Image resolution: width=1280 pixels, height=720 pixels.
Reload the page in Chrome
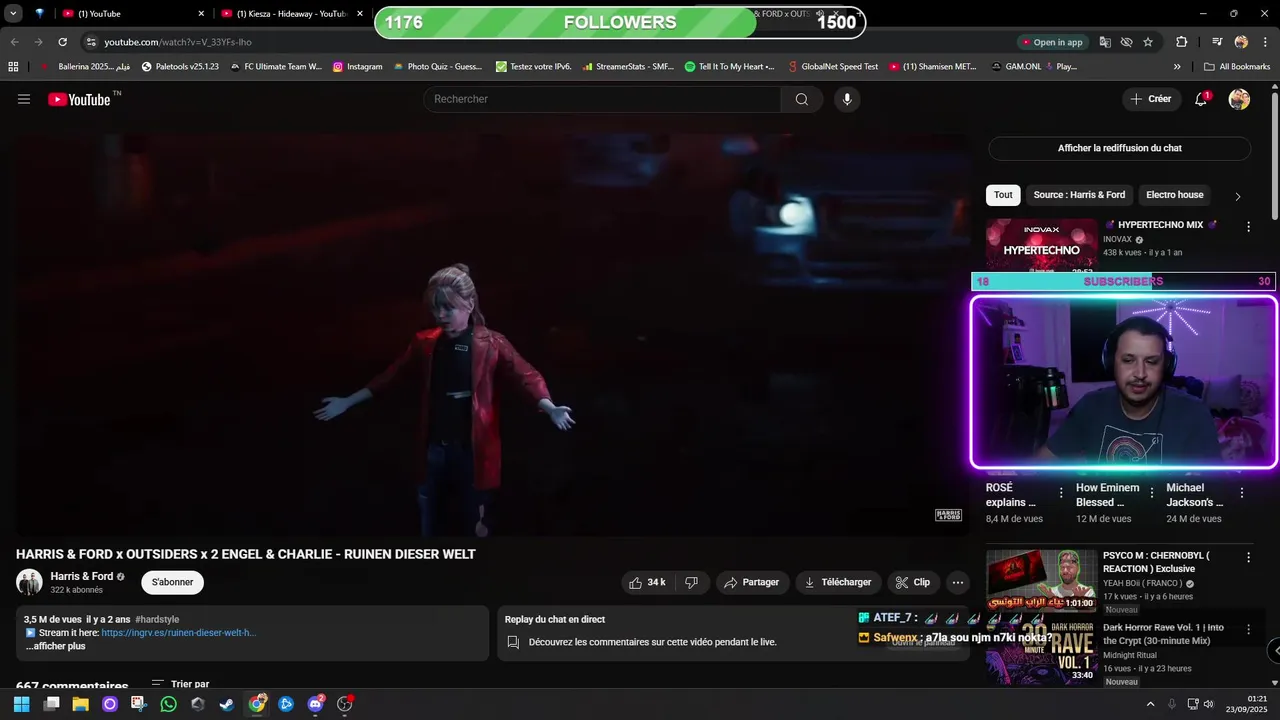[x=62, y=42]
